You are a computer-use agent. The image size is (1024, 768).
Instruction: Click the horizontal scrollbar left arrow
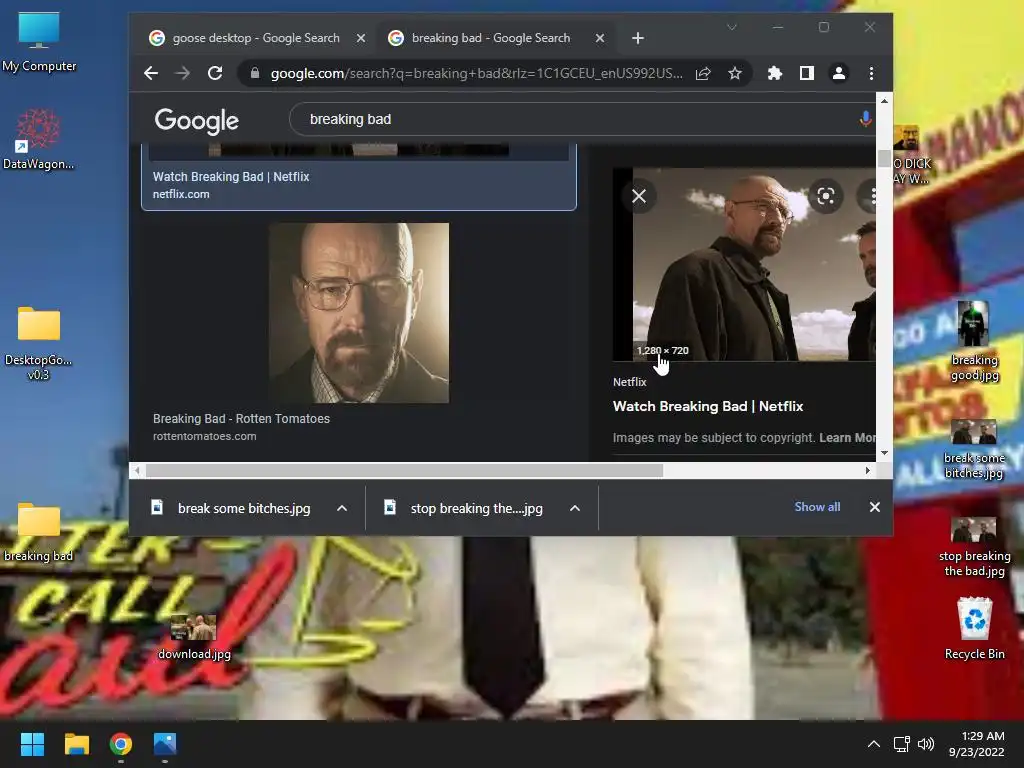tap(136, 471)
